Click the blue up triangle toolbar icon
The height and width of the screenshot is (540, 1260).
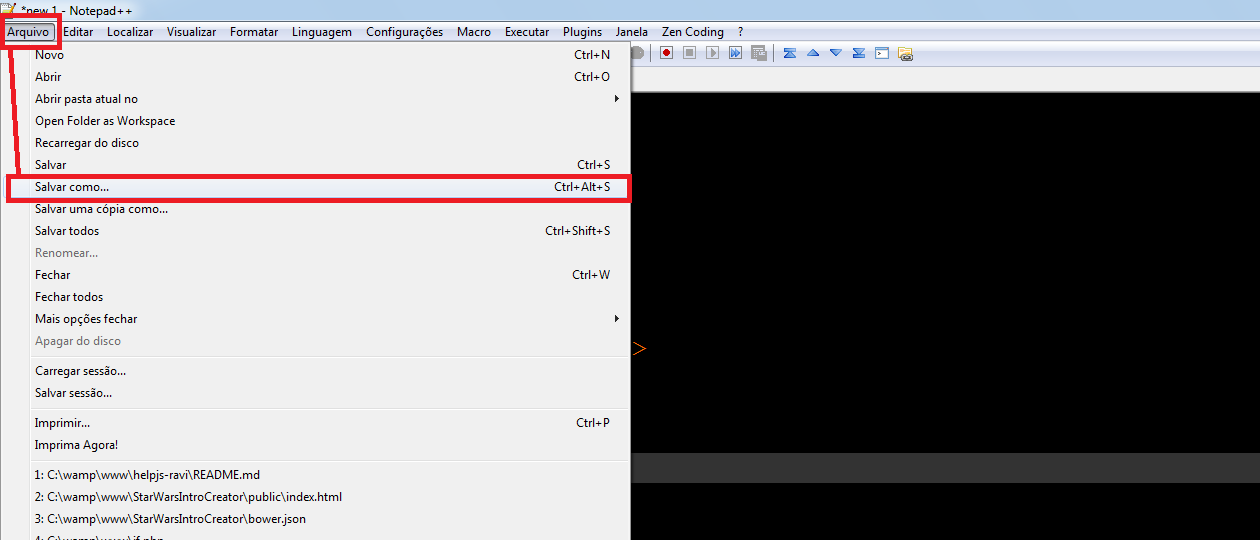pos(813,53)
